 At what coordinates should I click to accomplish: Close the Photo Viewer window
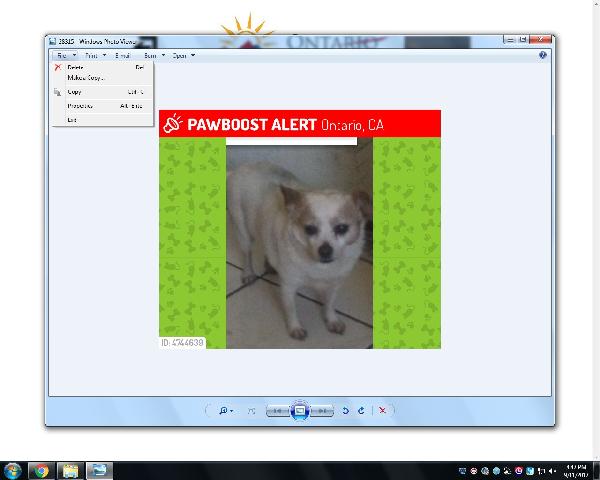click(540, 39)
